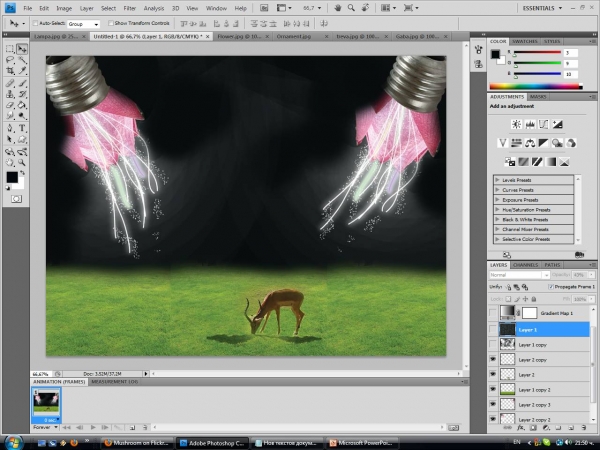The width and height of the screenshot is (600, 450).
Task: Show the Gradient Map 1 layer
Action: coord(493,313)
